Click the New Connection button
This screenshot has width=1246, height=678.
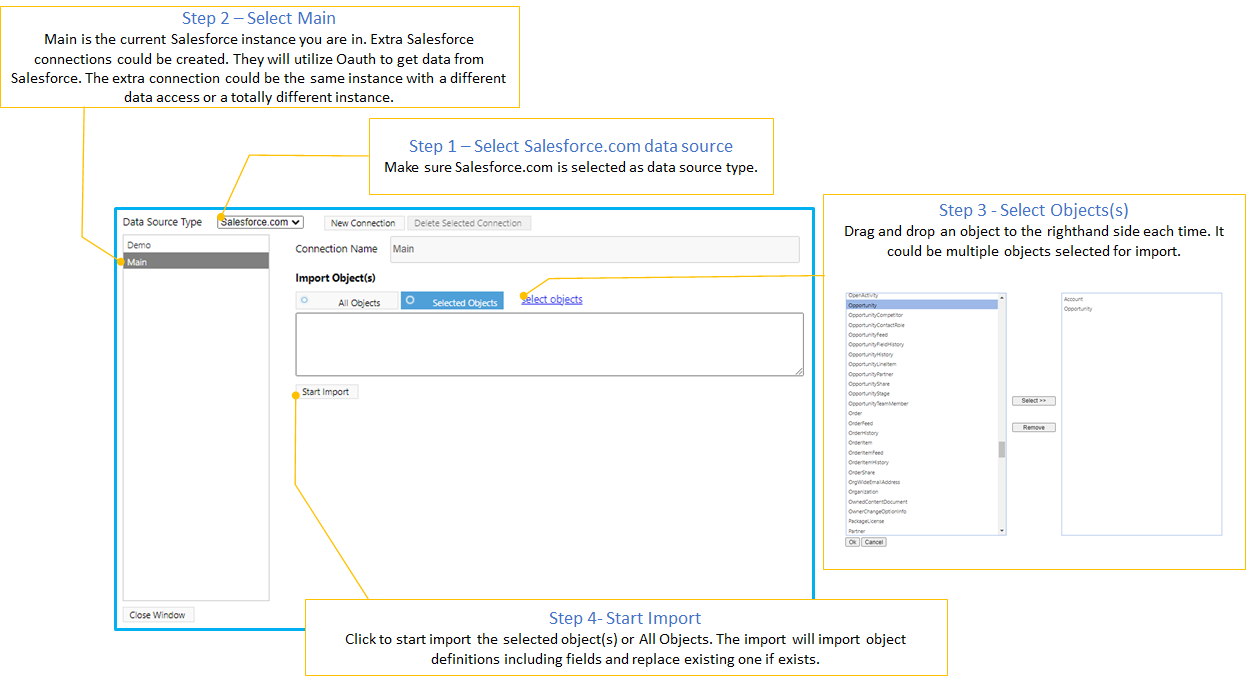(363, 223)
